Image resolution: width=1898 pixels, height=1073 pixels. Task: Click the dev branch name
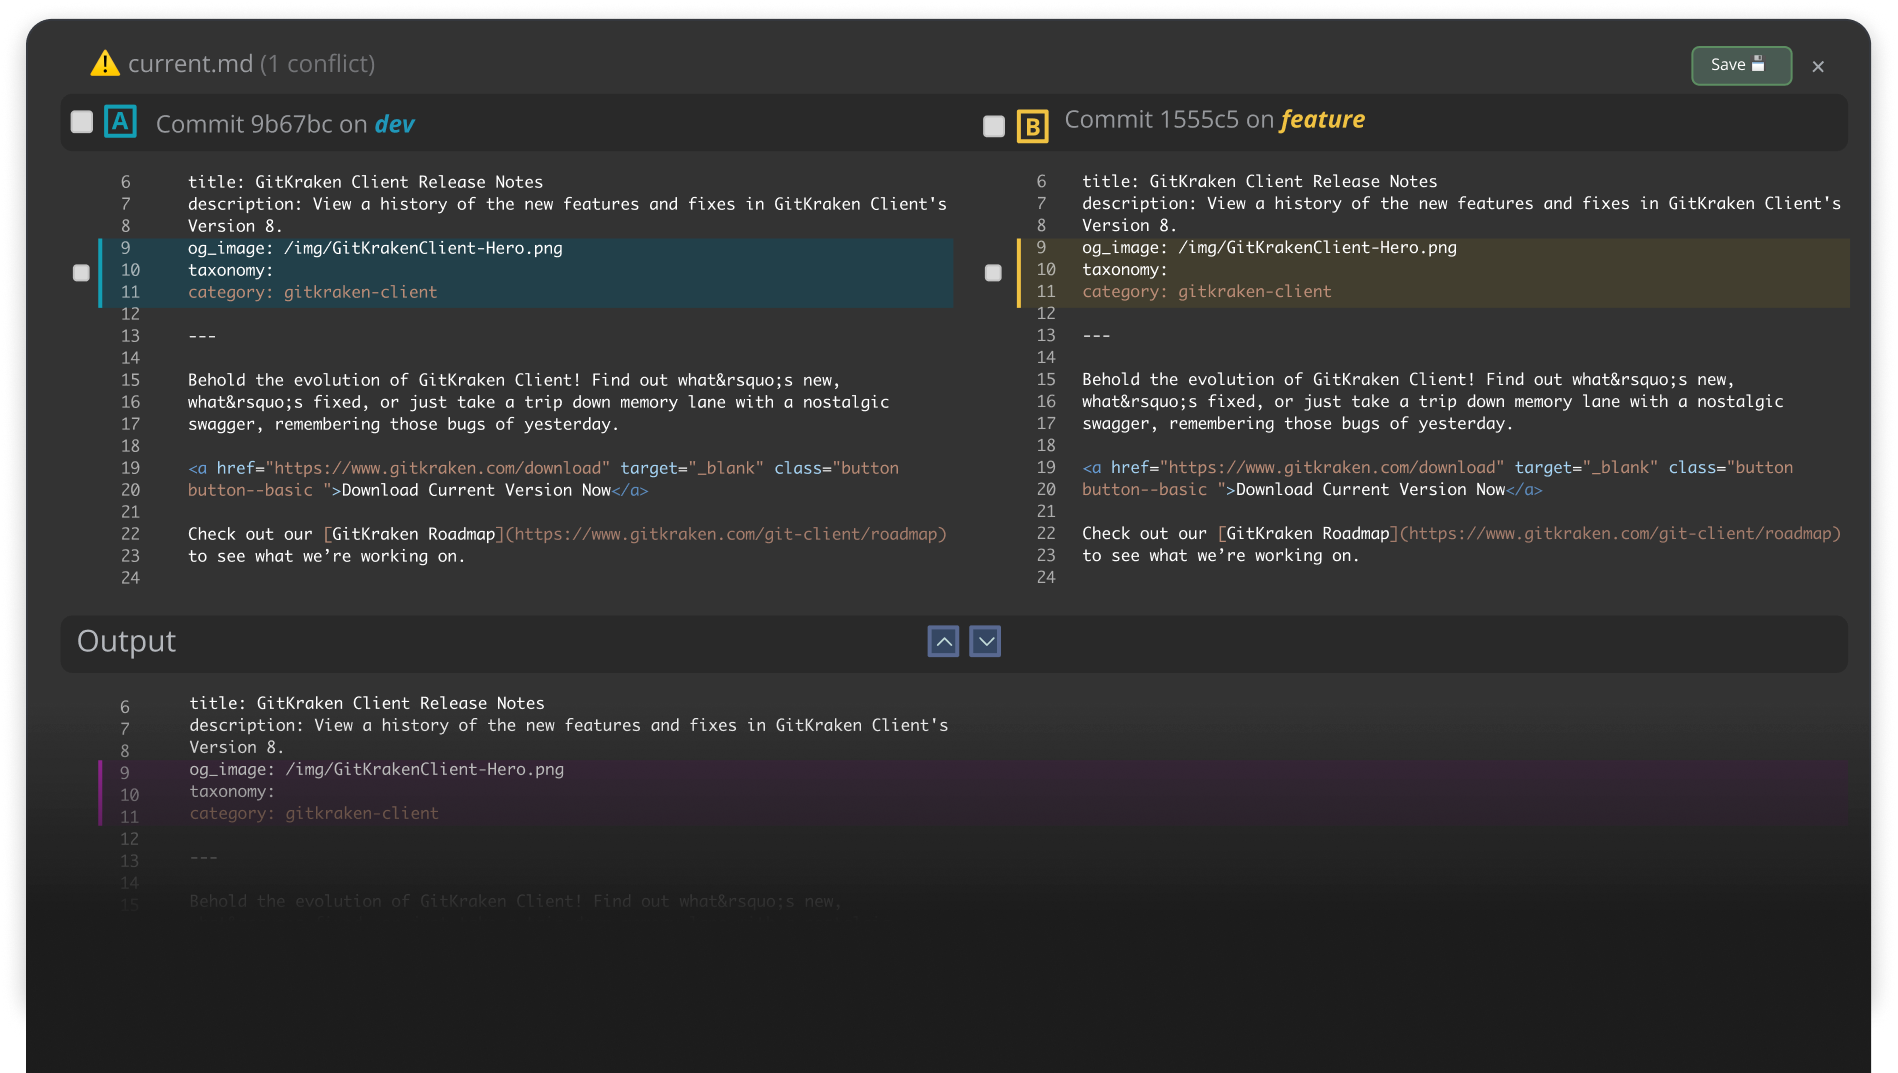click(394, 124)
